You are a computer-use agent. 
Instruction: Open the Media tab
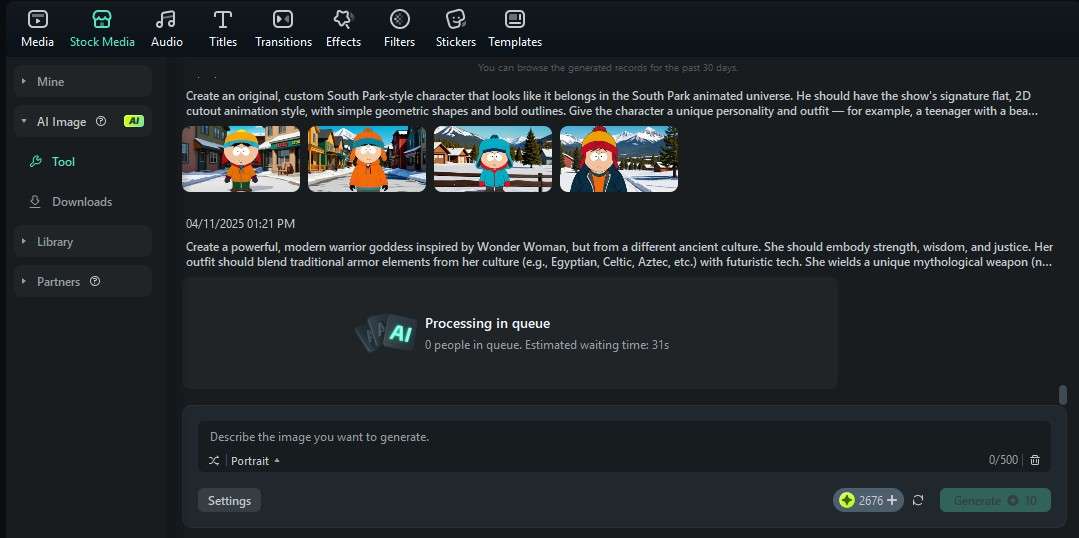(37, 29)
